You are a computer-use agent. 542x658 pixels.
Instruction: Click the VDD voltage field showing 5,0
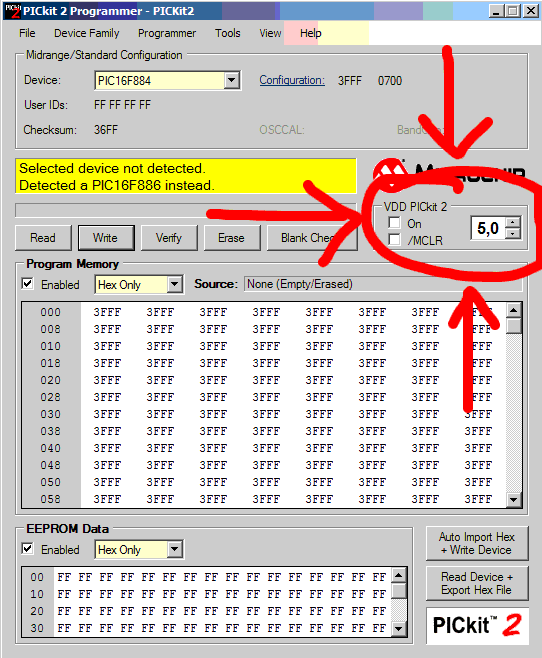[488, 228]
